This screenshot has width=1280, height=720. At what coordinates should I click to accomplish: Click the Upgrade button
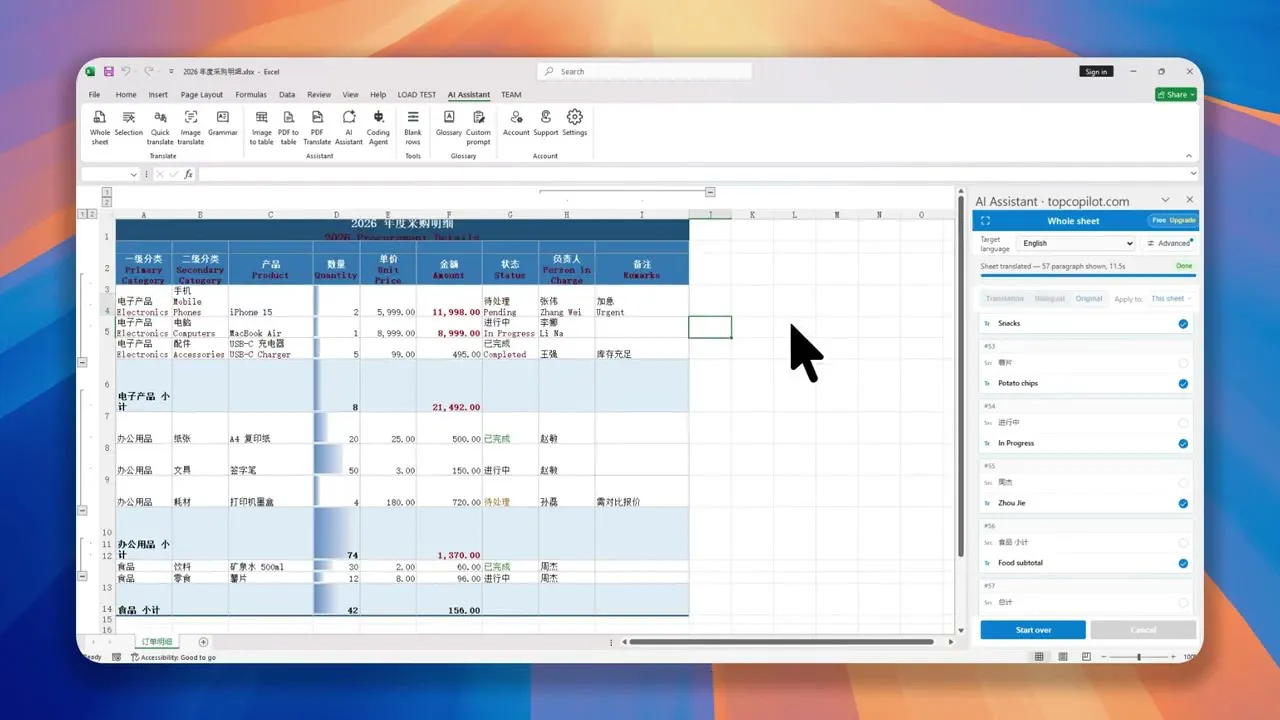tap(1183, 220)
